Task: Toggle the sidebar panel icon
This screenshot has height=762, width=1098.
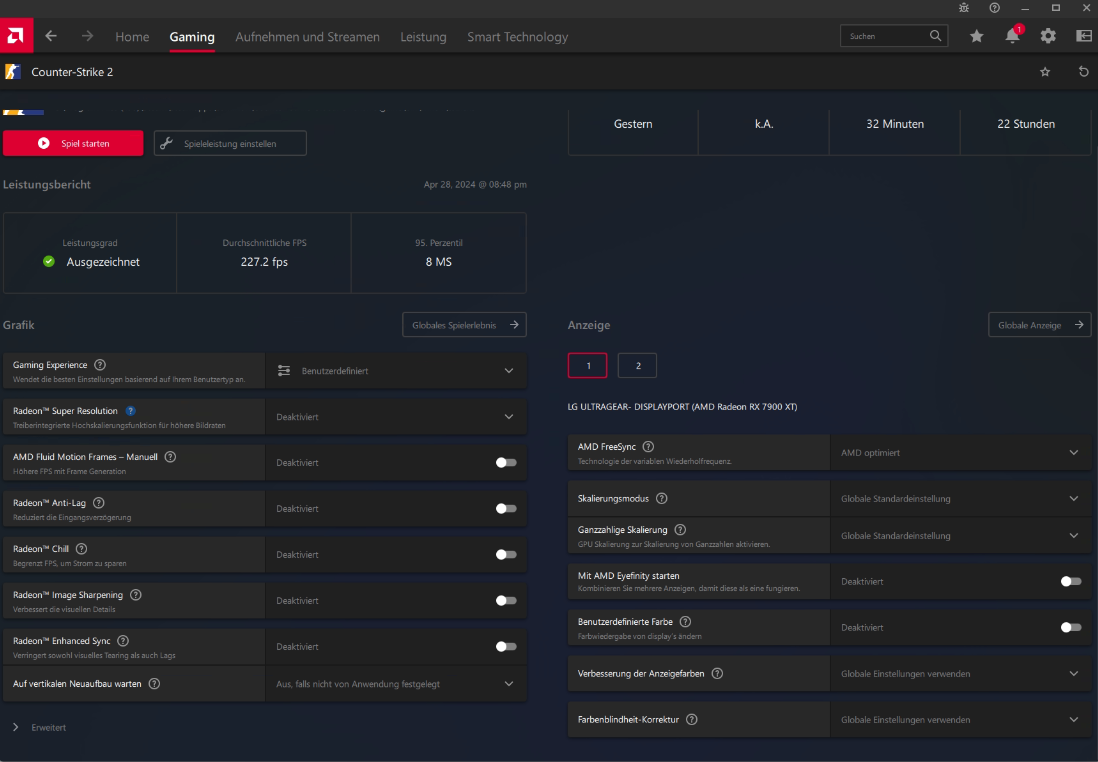Action: coord(1083,36)
